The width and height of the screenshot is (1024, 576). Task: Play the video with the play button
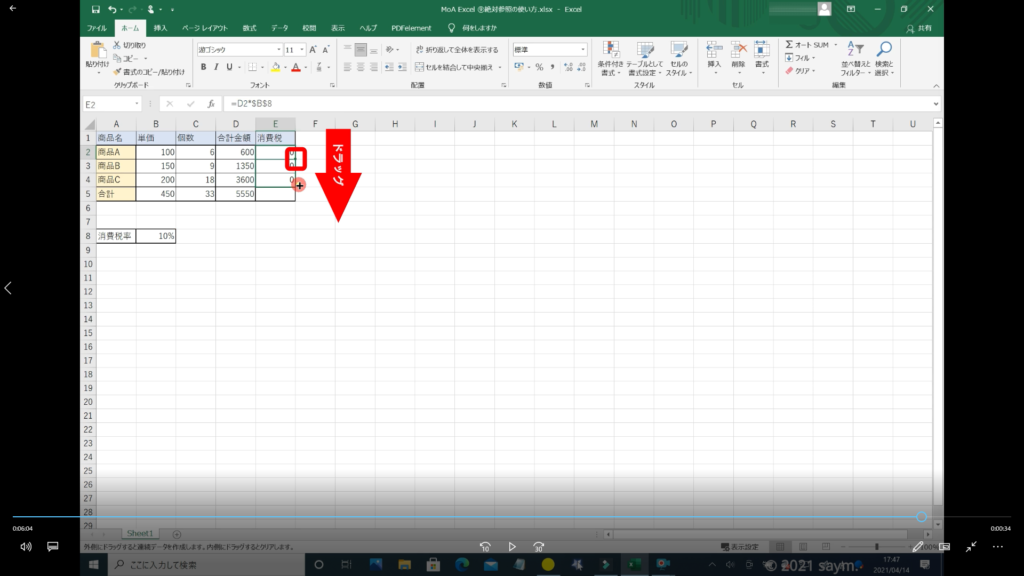512,547
